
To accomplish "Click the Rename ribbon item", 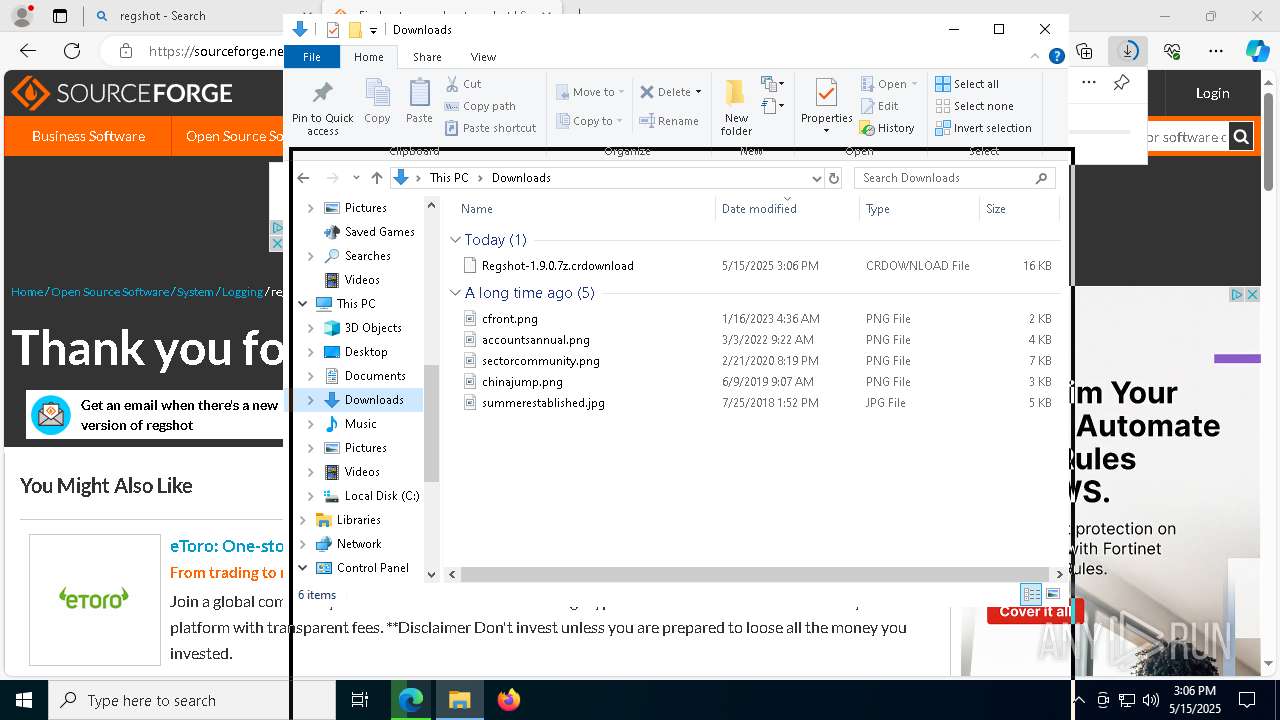I will pyautogui.click(x=669, y=121).
